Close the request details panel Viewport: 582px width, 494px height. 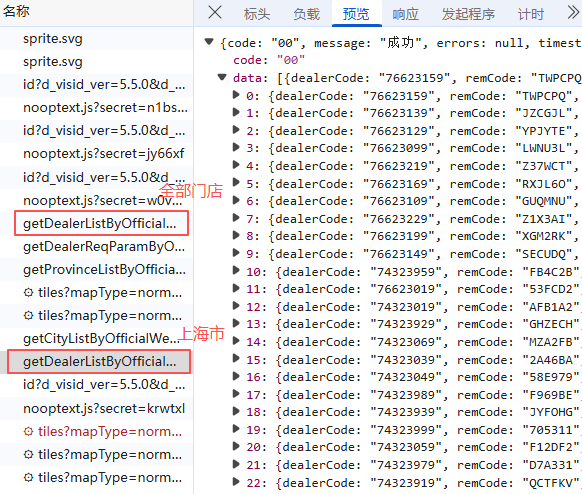[215, 12]
